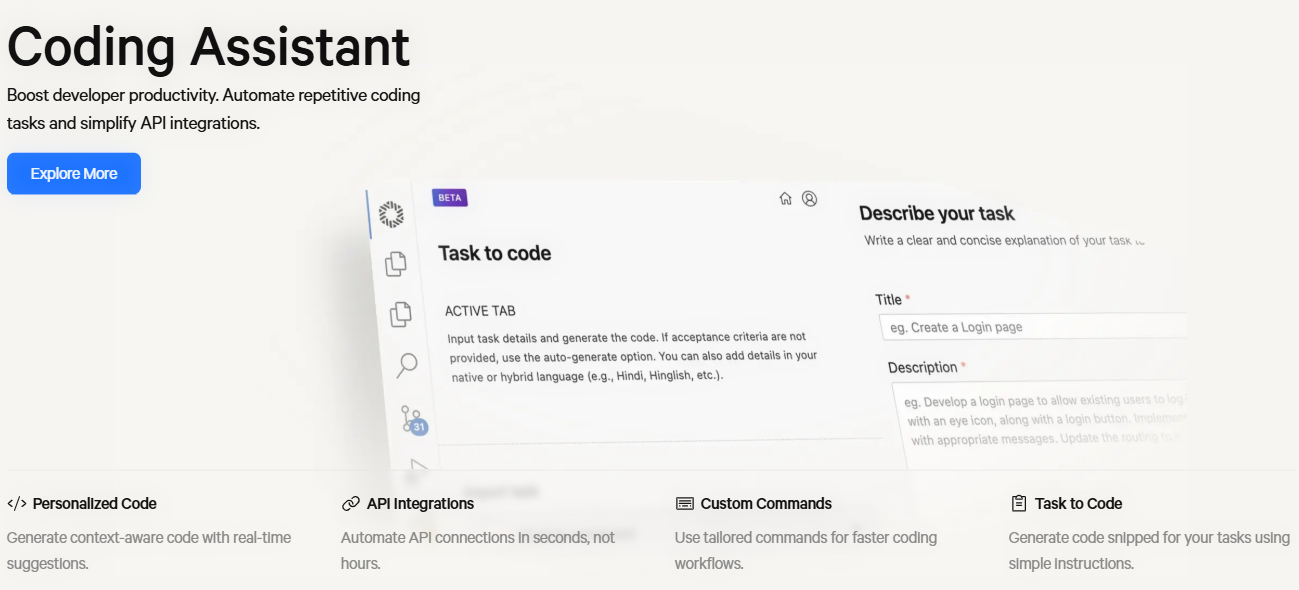Screen dimensions: 1299x590
Task: Select the files icon just above the magnifier
Action: 401,313
